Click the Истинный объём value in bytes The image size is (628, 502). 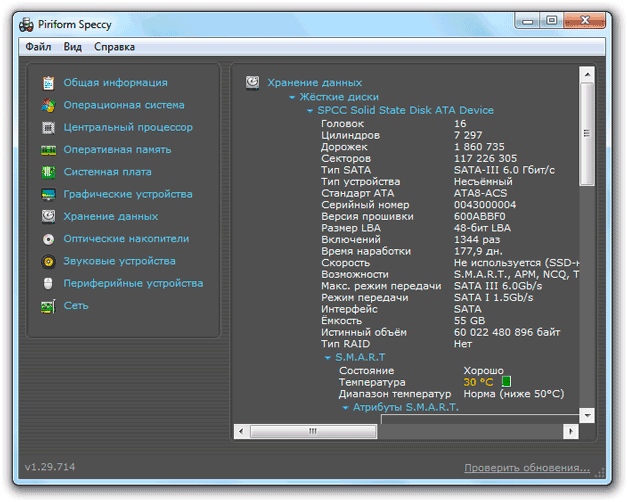507,333
